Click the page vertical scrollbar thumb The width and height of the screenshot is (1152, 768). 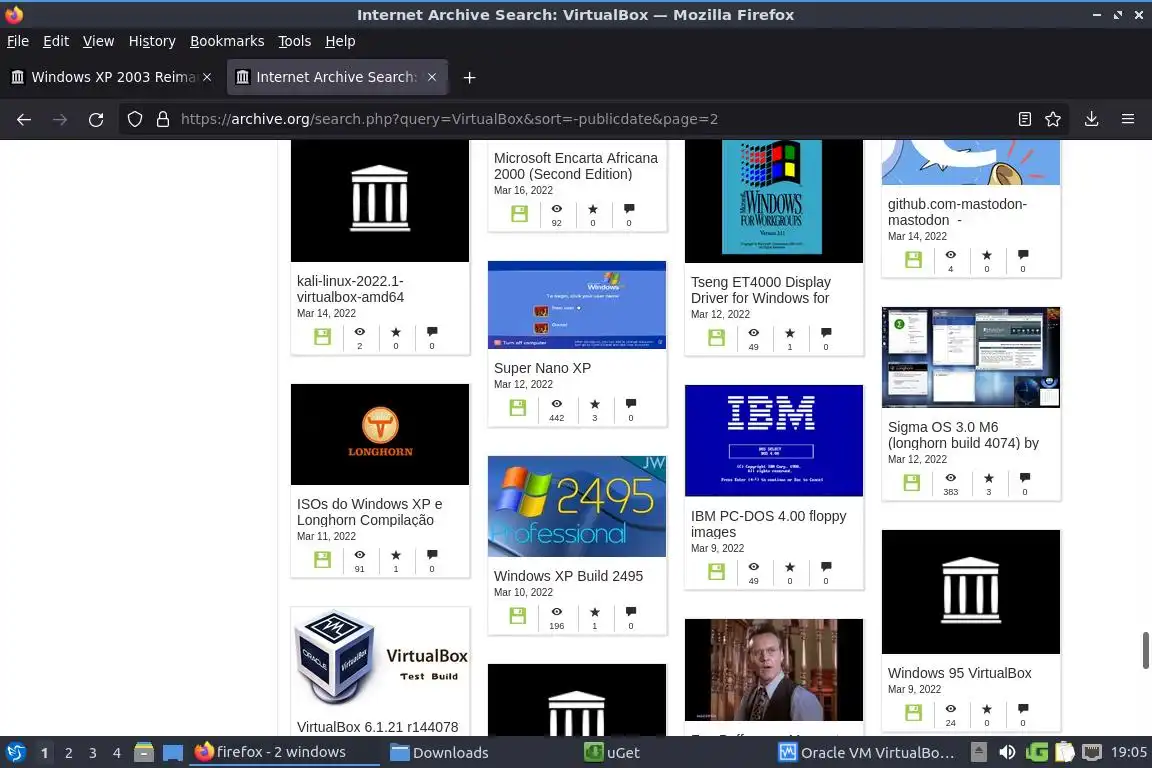[x=1145, y=650]
